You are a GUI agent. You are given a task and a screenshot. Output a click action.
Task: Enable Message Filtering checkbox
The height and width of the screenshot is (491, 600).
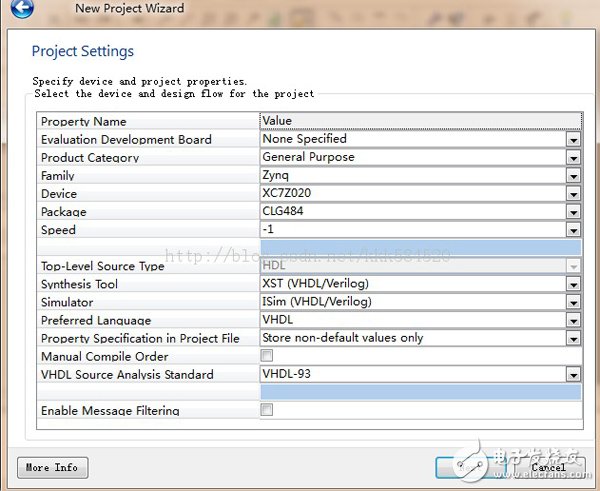coord(267,410)
